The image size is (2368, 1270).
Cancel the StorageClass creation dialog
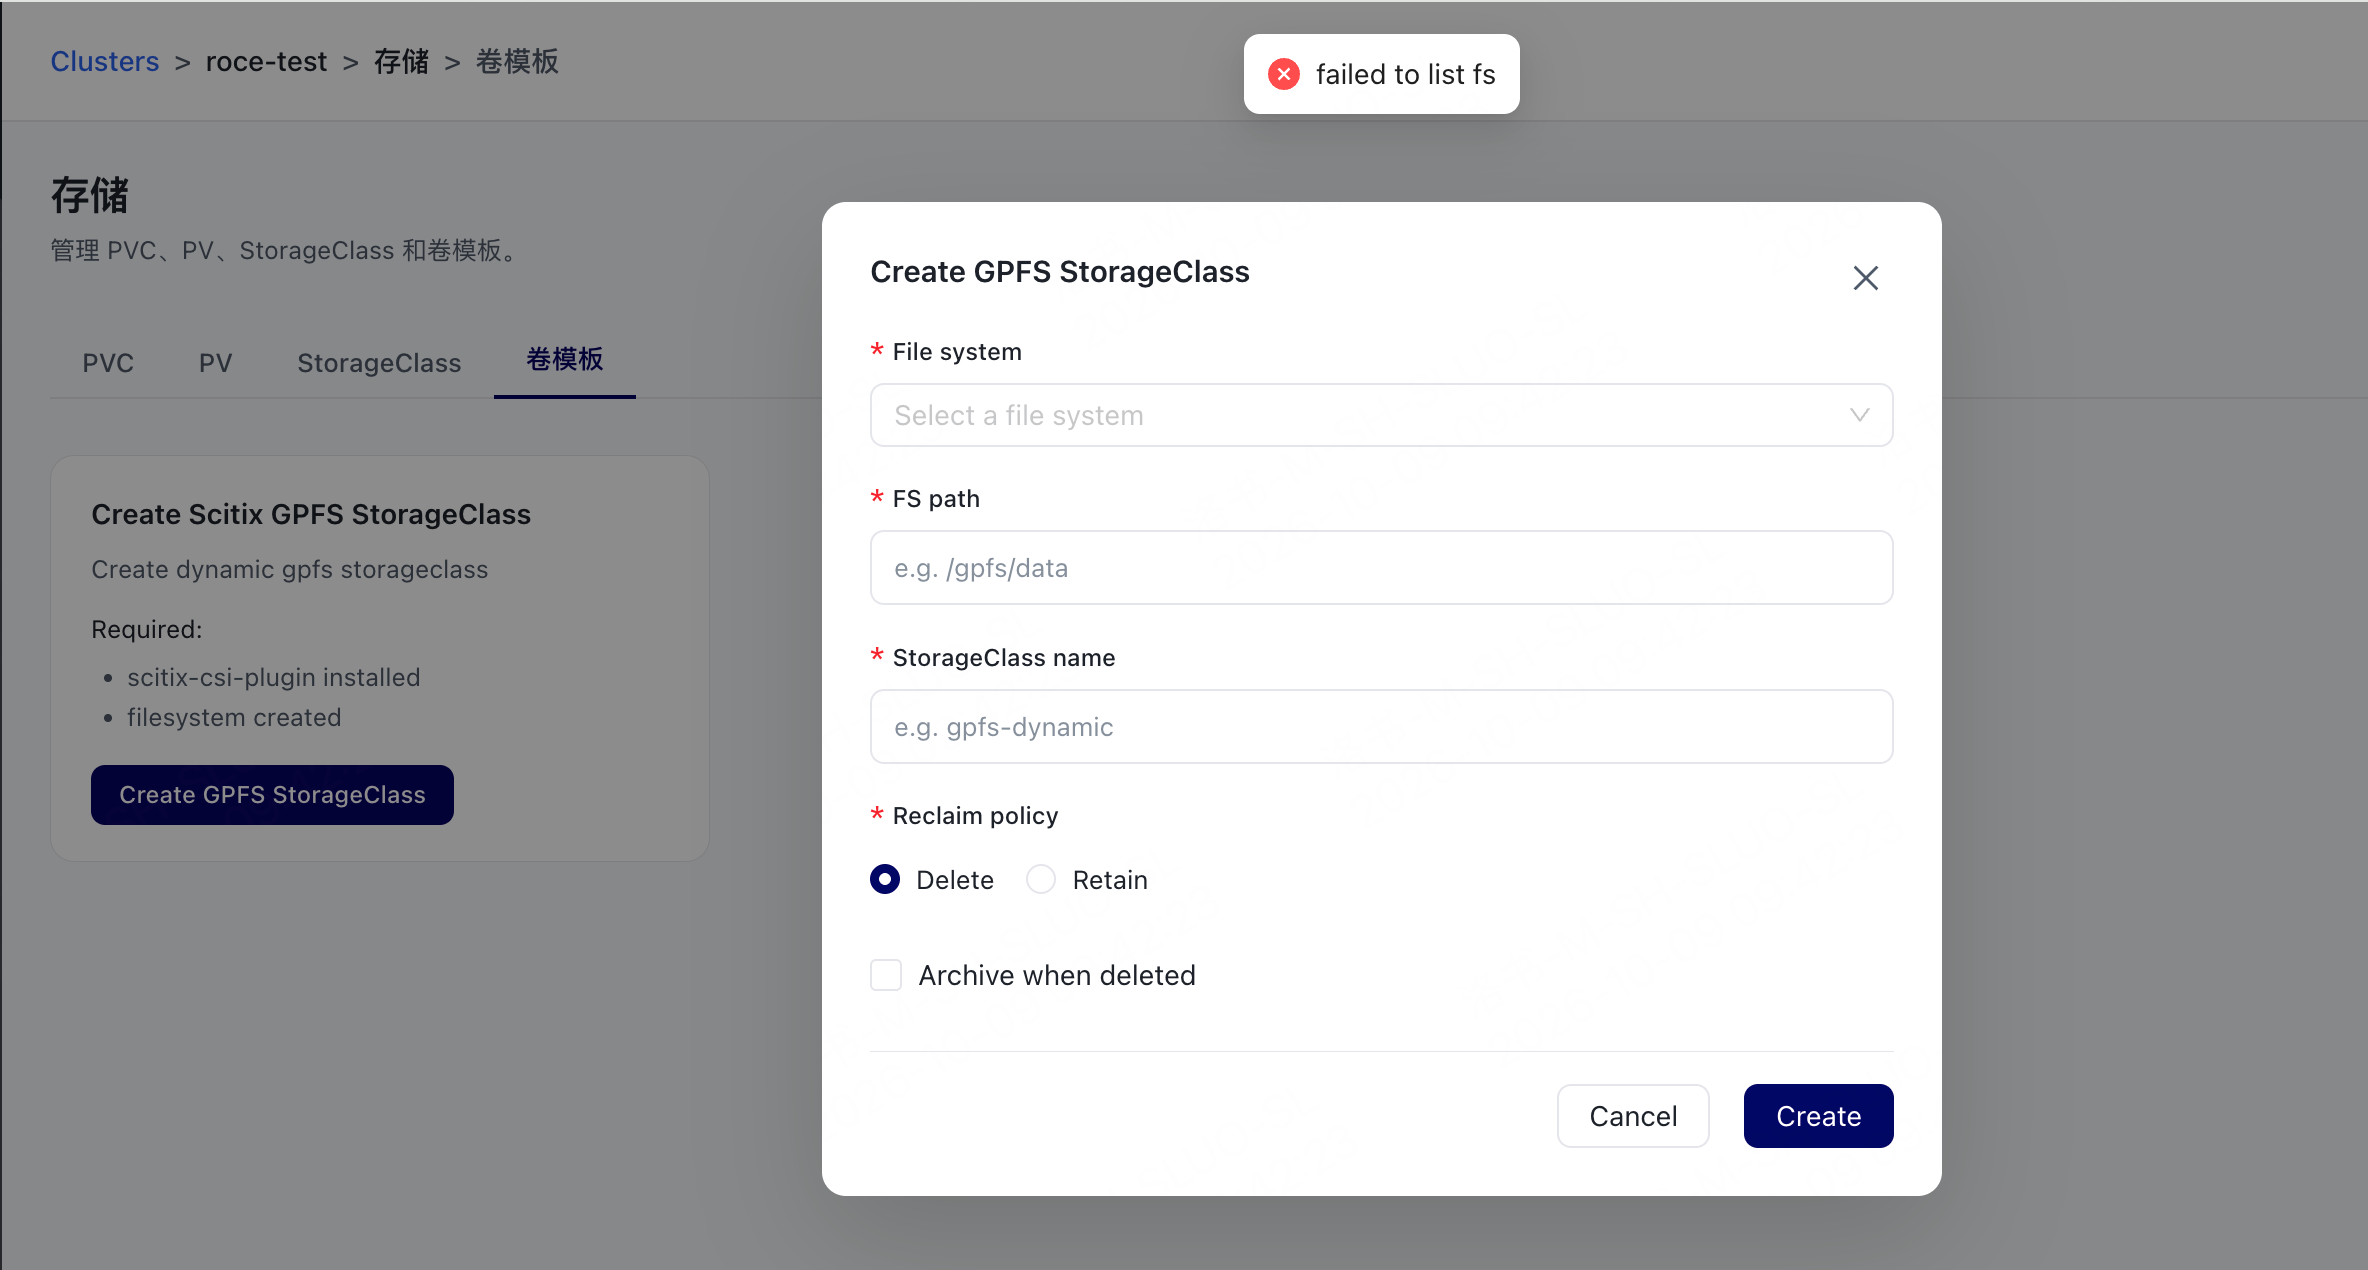pyautogui.click(x=1633, y=1116)
